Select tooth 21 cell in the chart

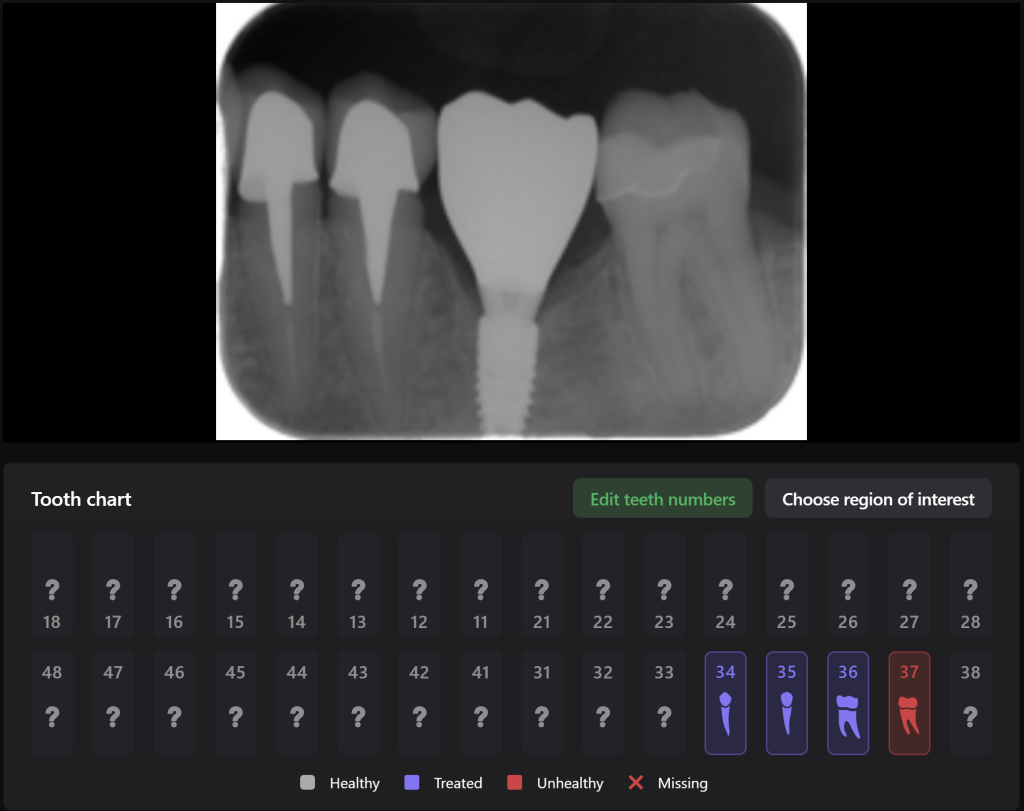[541, 586]
